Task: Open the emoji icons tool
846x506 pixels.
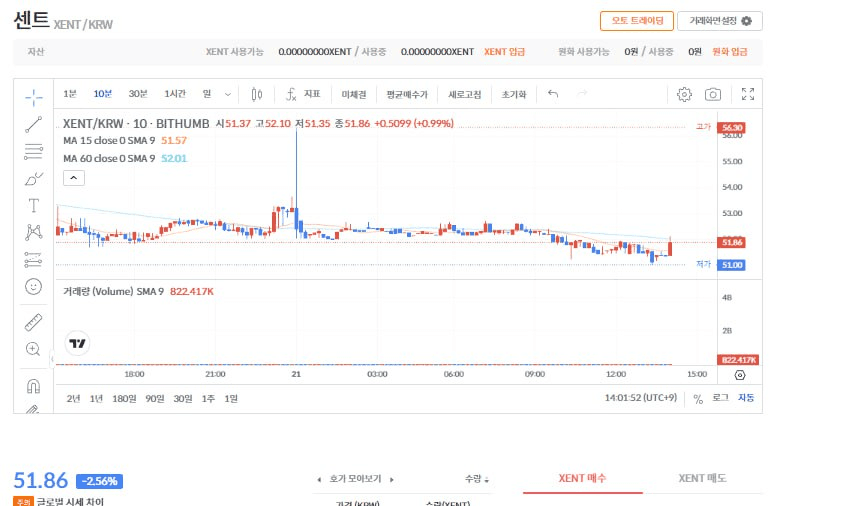Action: pos(33,286)
